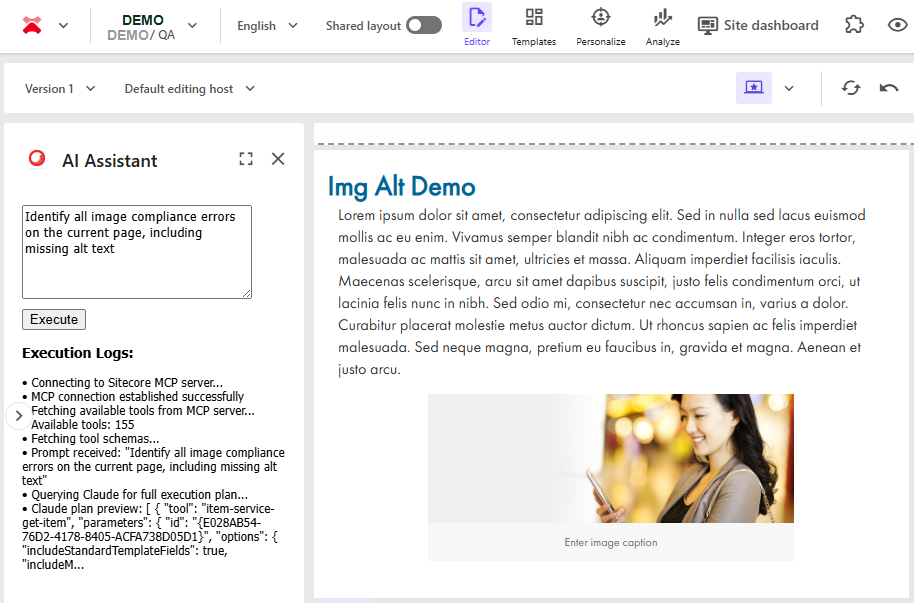Click the Sitecore logo icon
This screenshot has height=603, width=914.
32,26
